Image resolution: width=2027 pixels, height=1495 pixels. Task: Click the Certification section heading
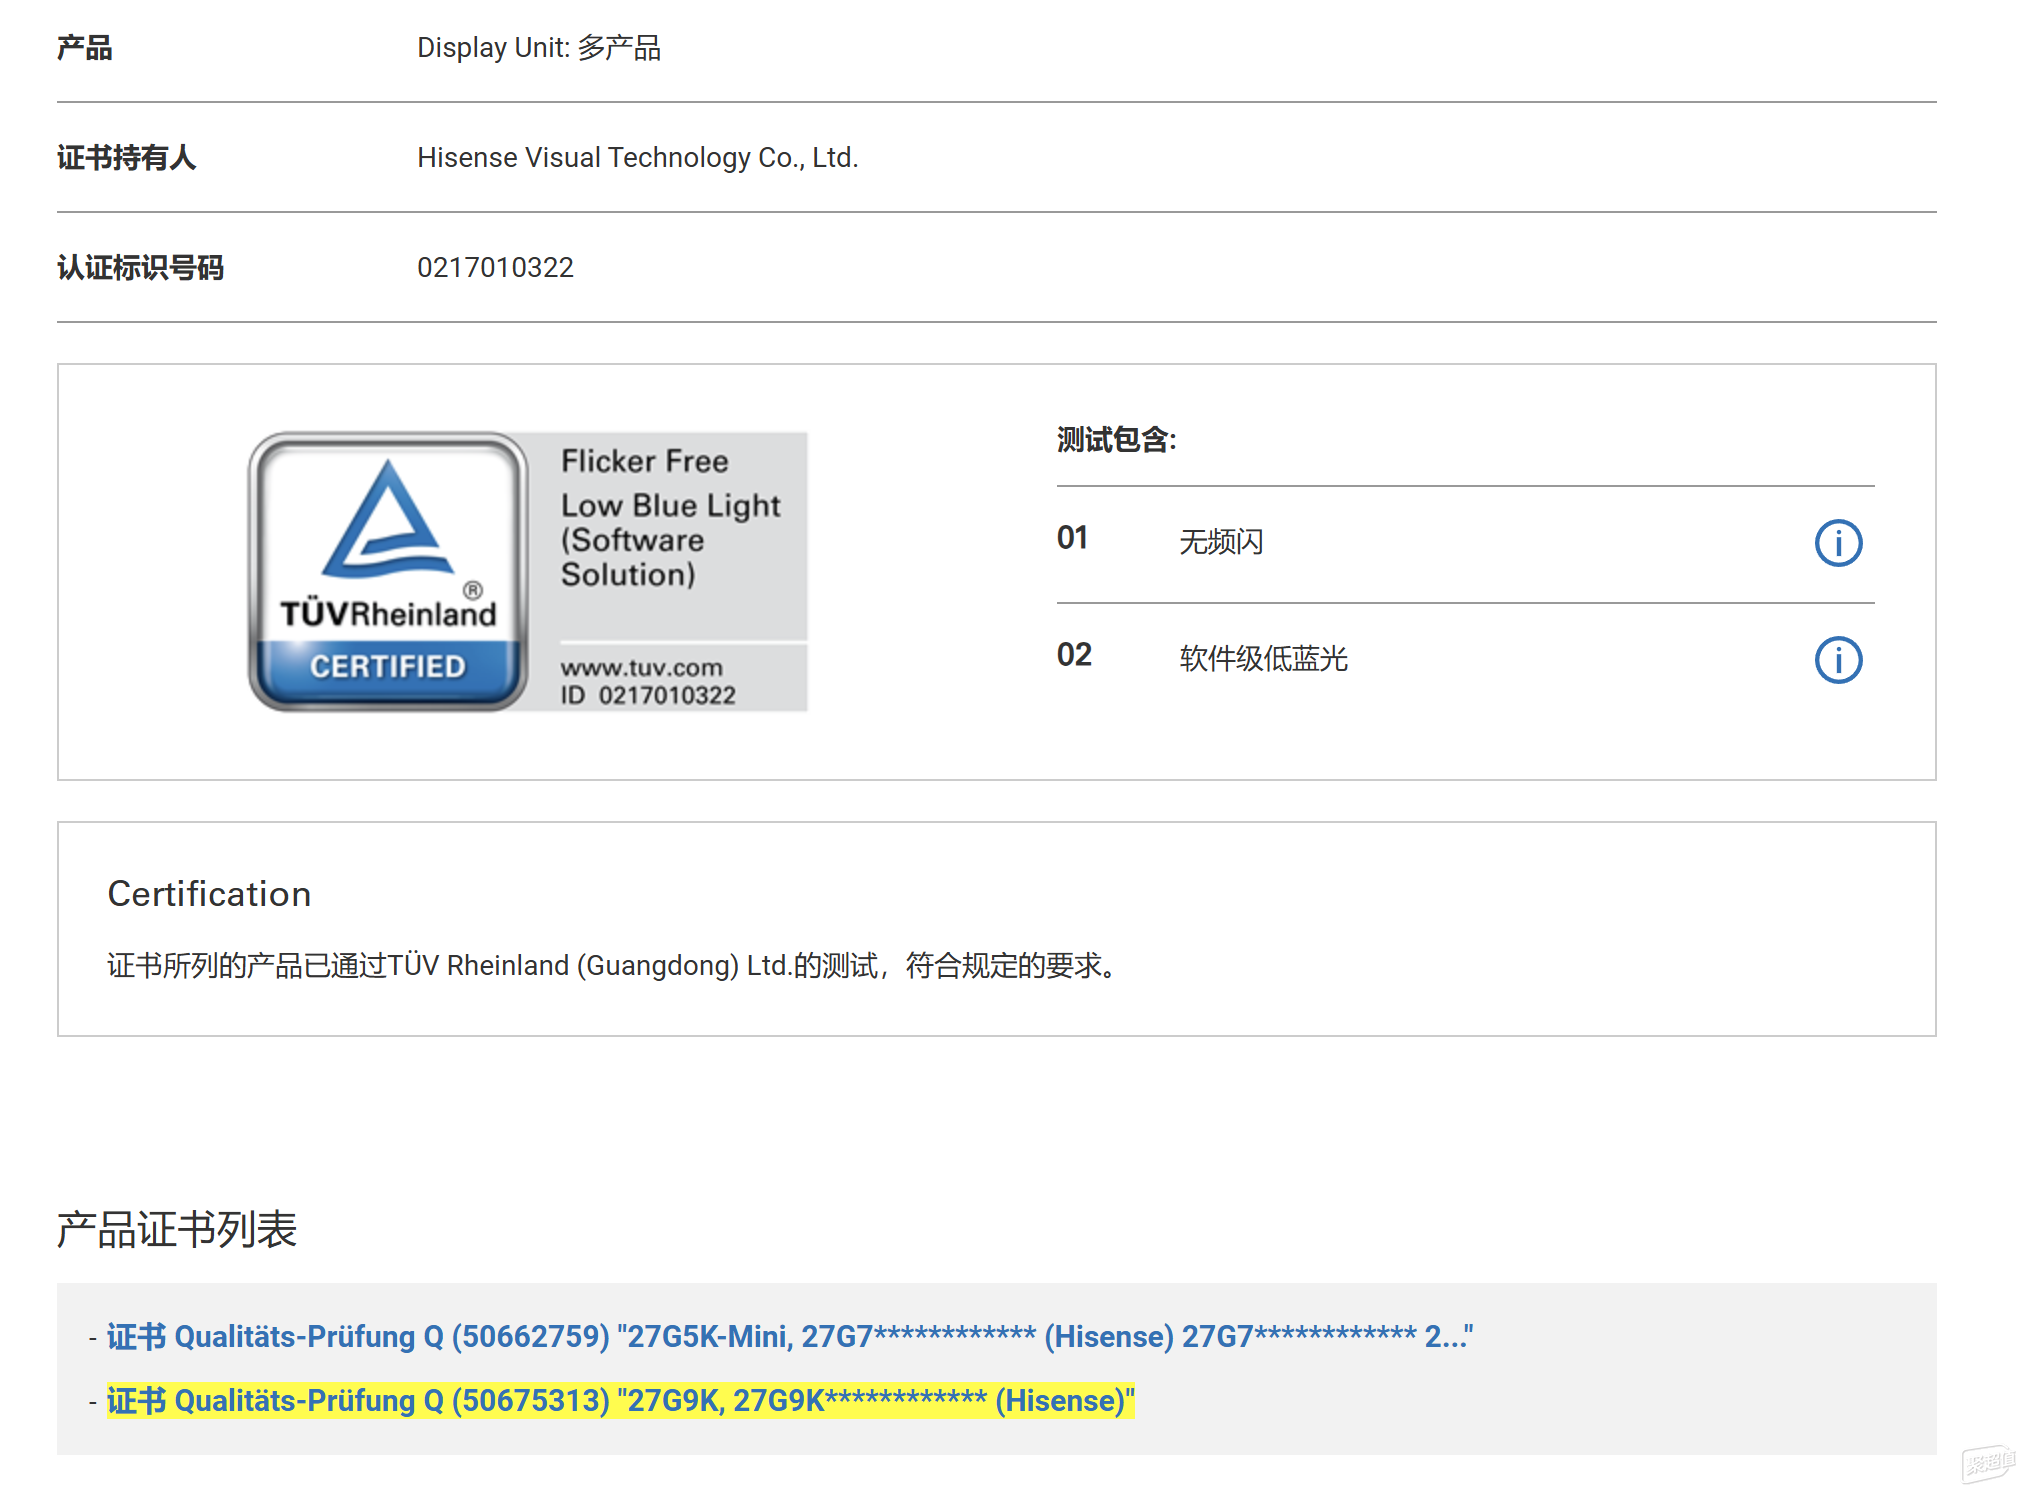(209, 893)
